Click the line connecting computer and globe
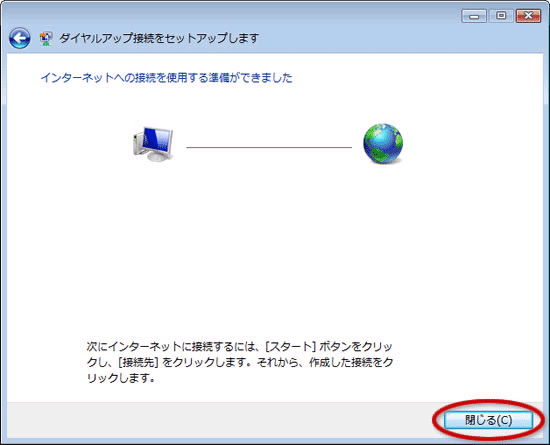Image resolution: width=550 pixels, height=445 pixels. 269,147
